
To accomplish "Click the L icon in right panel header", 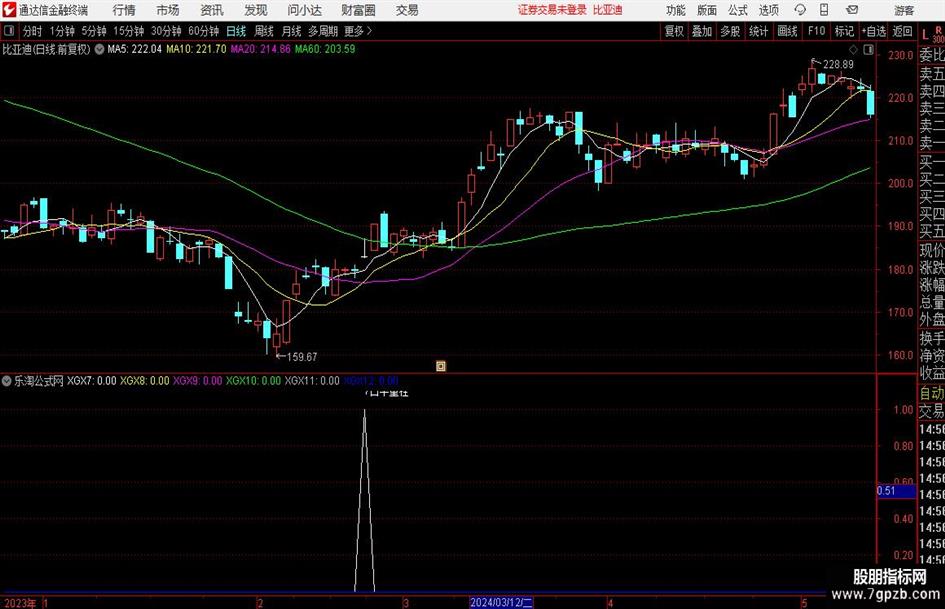I will pos(925,35).
